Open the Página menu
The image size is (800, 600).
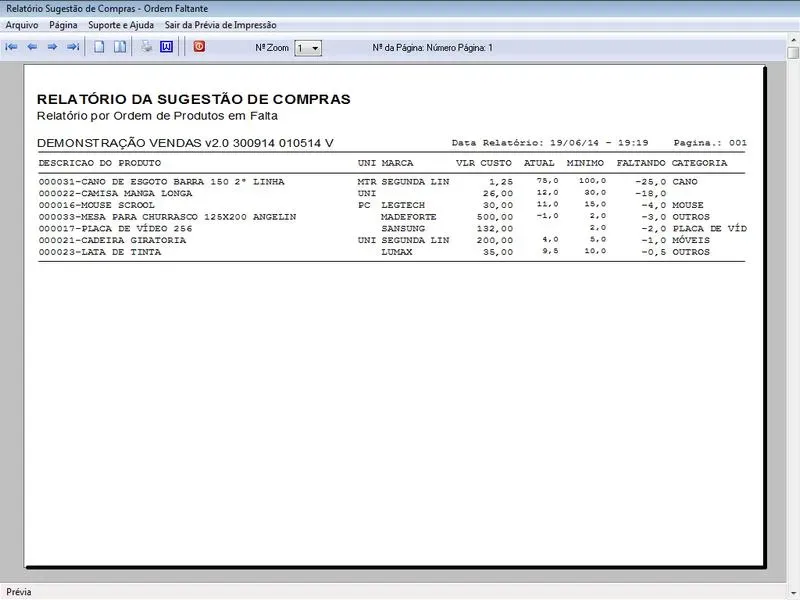(x=63, y=24)
